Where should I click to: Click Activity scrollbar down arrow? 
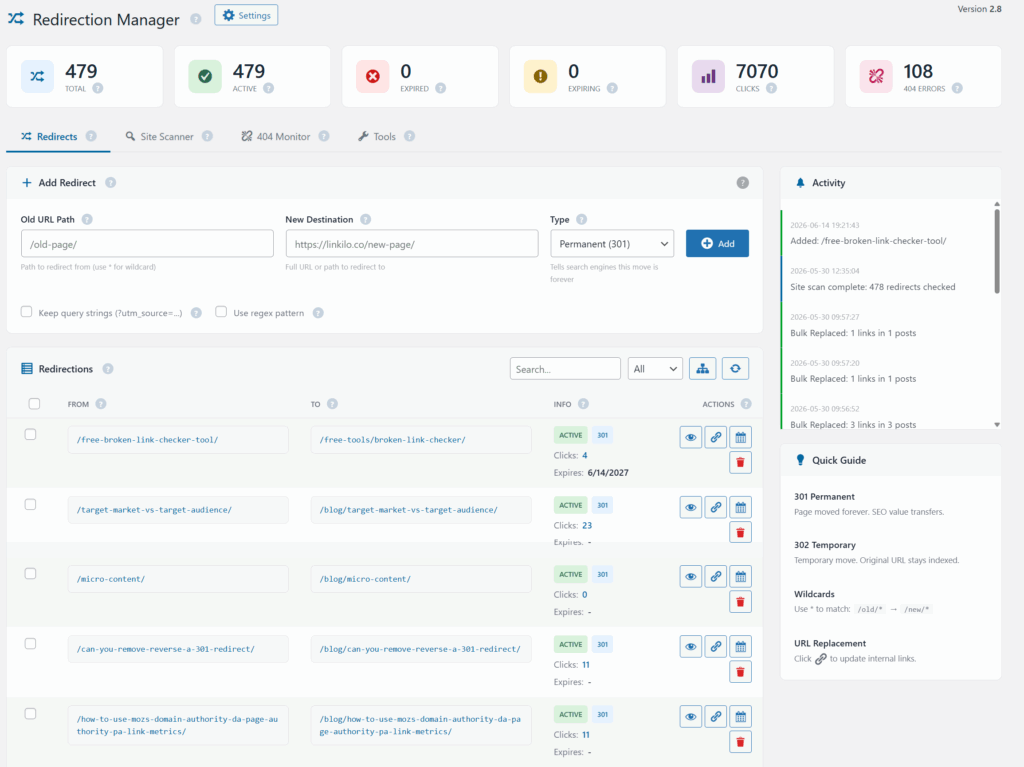(x=997, y=425)
